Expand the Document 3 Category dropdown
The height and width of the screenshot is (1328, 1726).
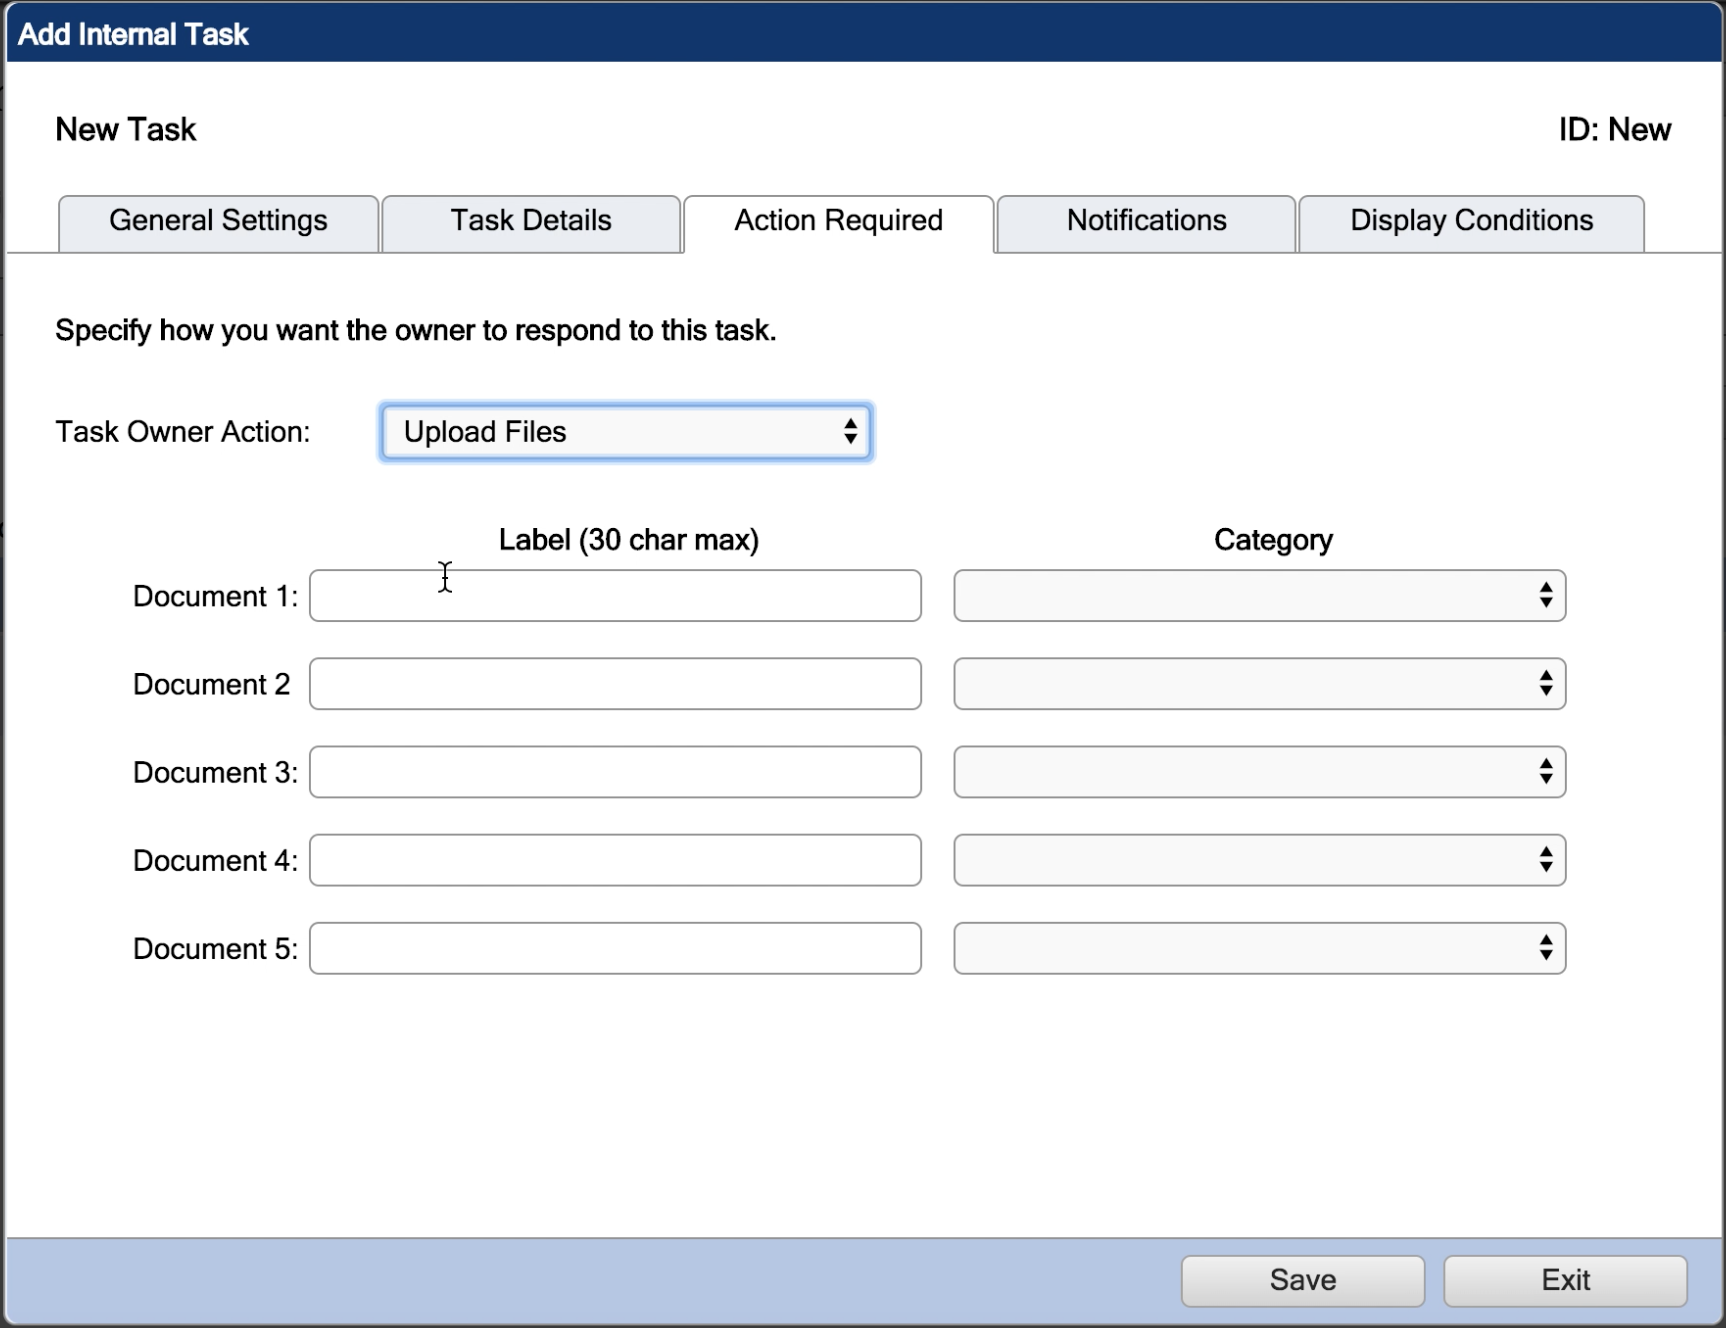[1257, 772]
